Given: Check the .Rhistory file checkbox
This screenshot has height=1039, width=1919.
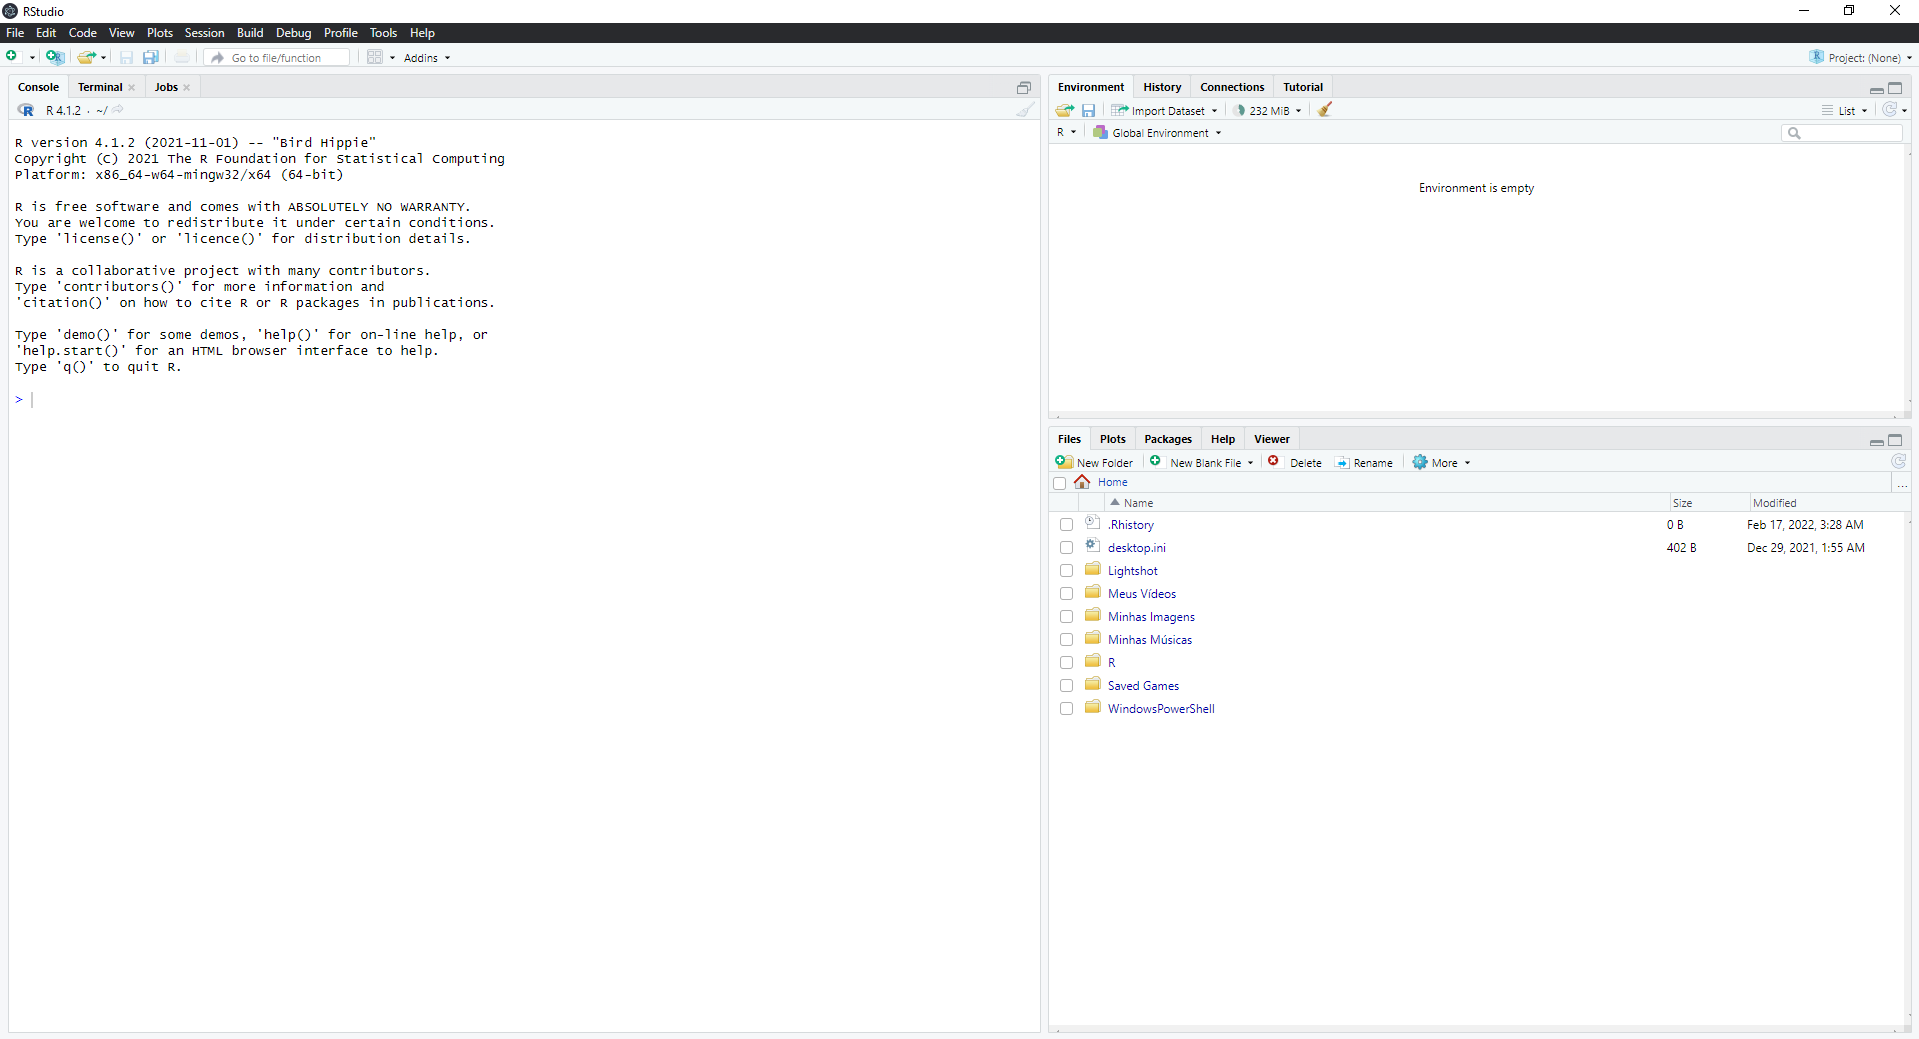Looking at the screenshot, I should tap(1066, 524).
